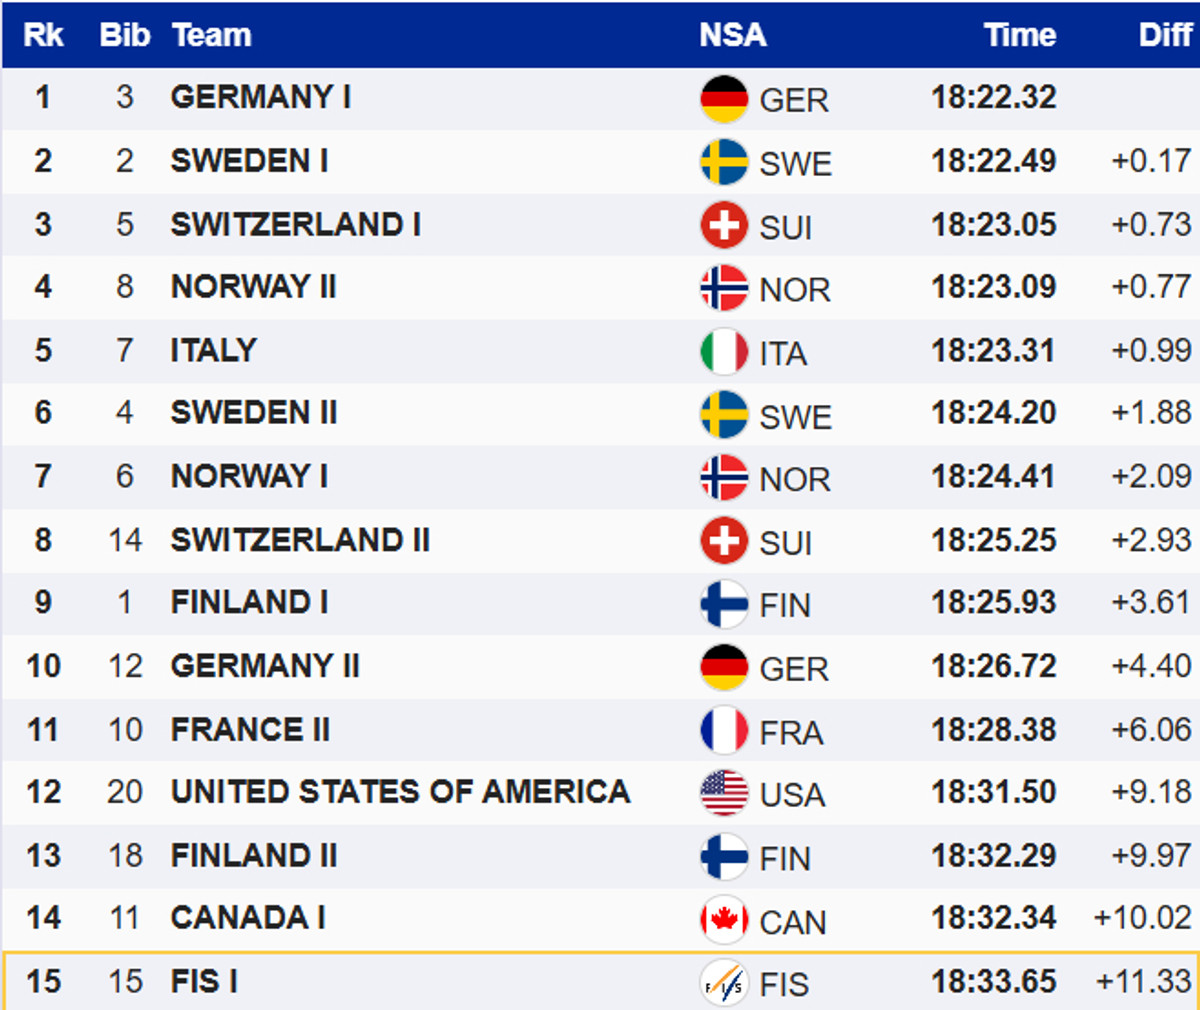Click the FIS logo icon in last row
The image size is (1200, 1010).
click(724, 982)
